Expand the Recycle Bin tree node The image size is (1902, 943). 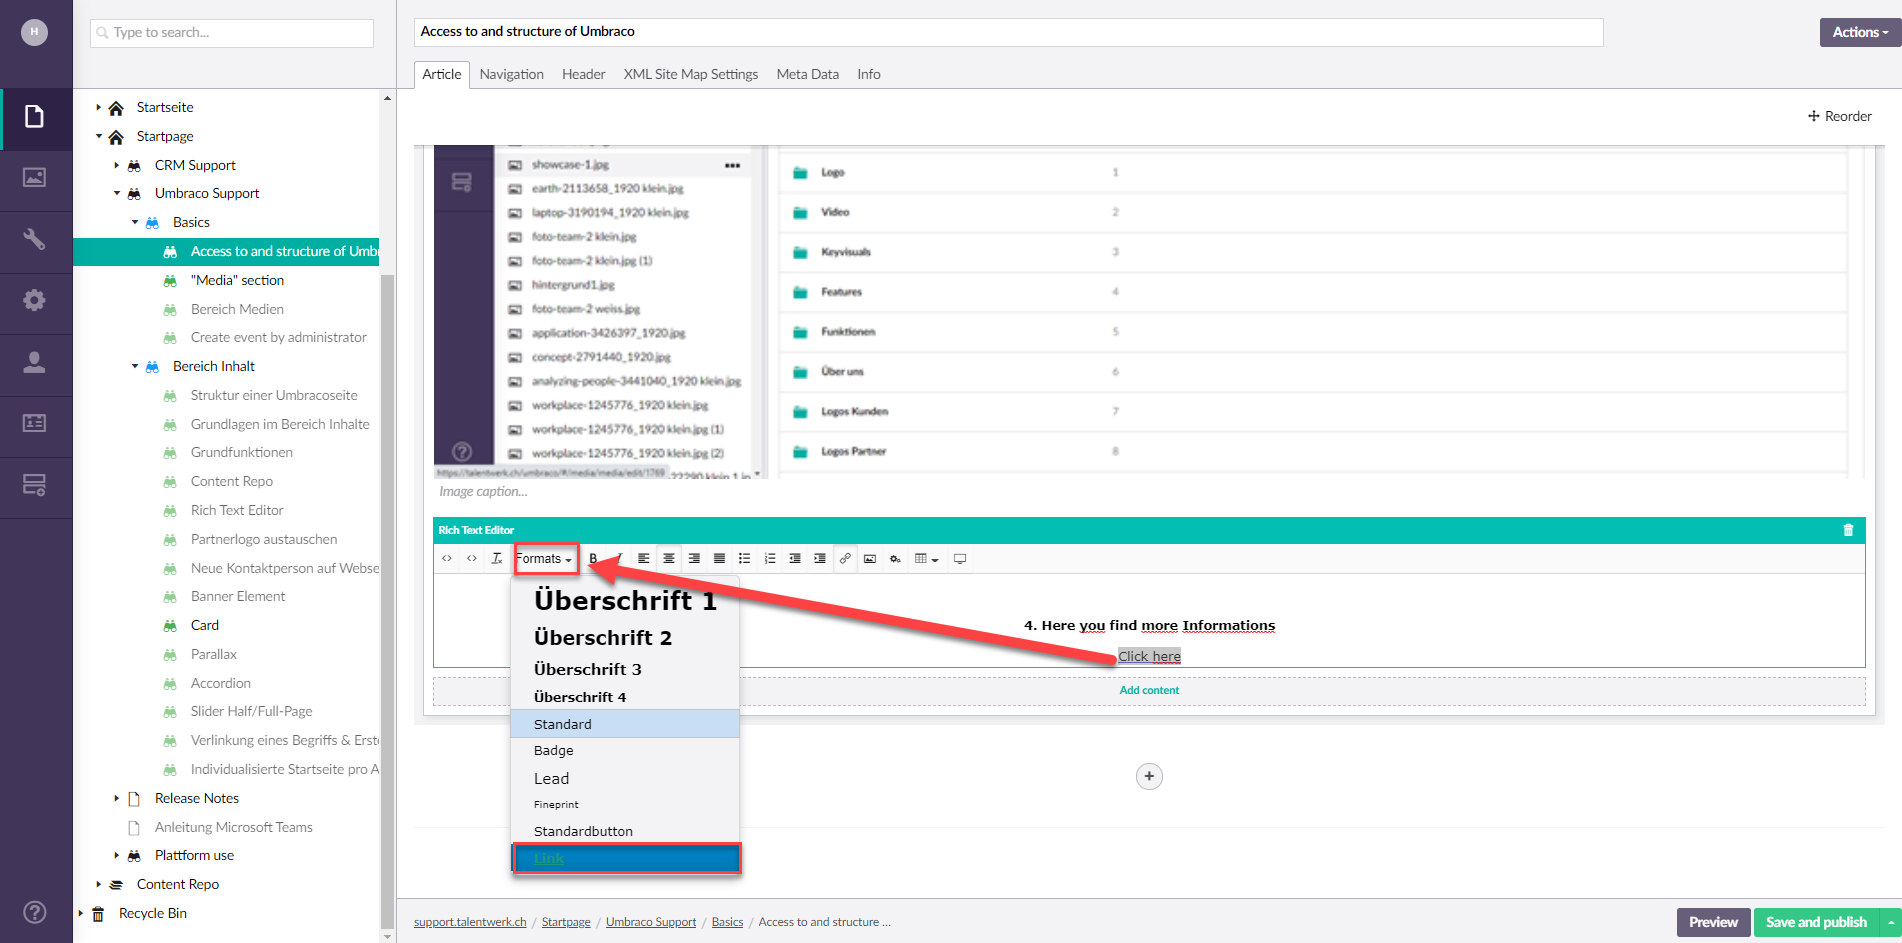pyautogui.click(x=80, y=913)
